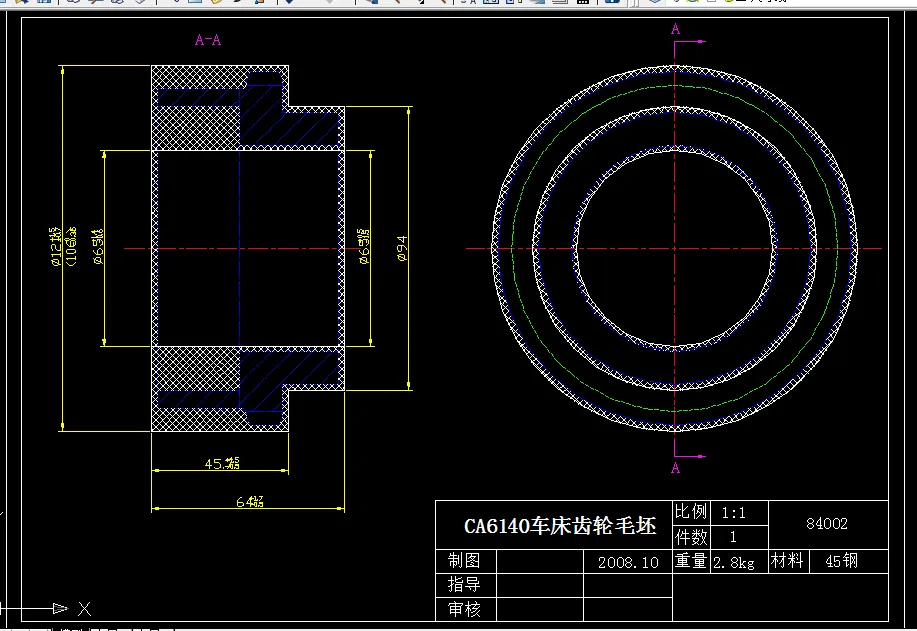Screen dimensions: 917x631
Task: Click the 制图 cell in the title block
Action: pos(464,560)
